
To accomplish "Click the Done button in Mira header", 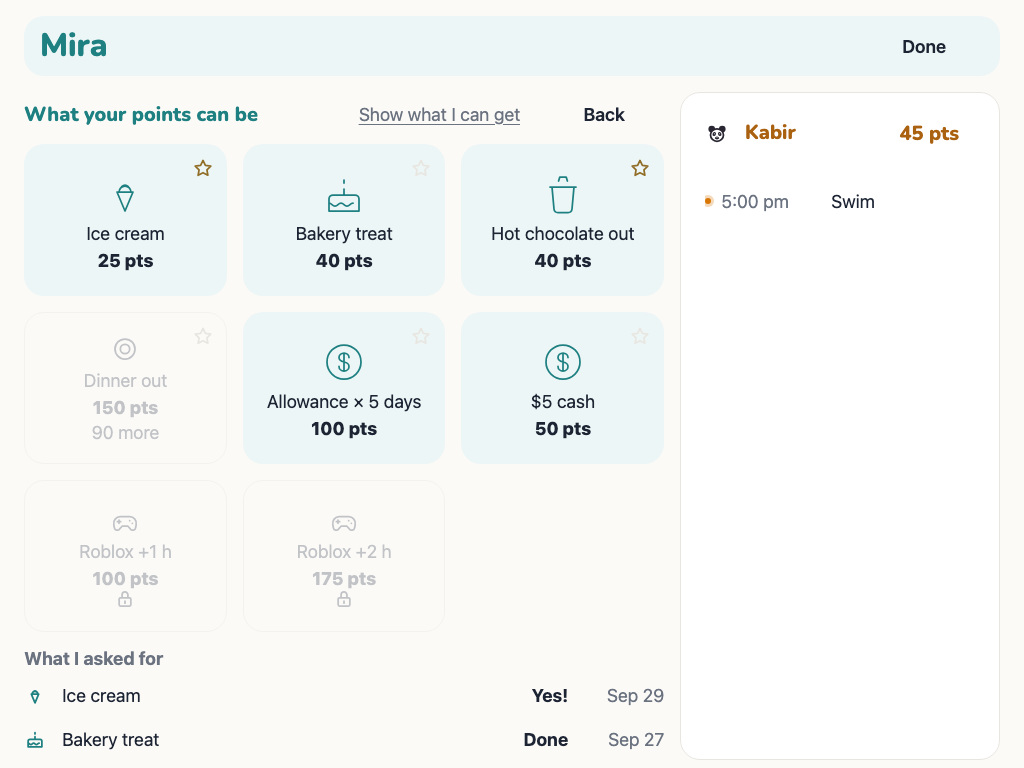I will (923, 47).
